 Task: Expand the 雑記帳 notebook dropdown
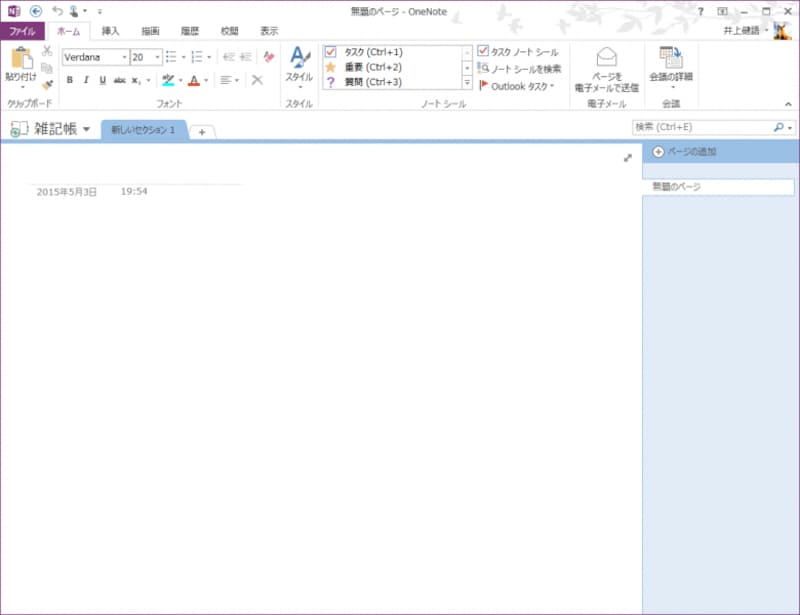(87, 129)
